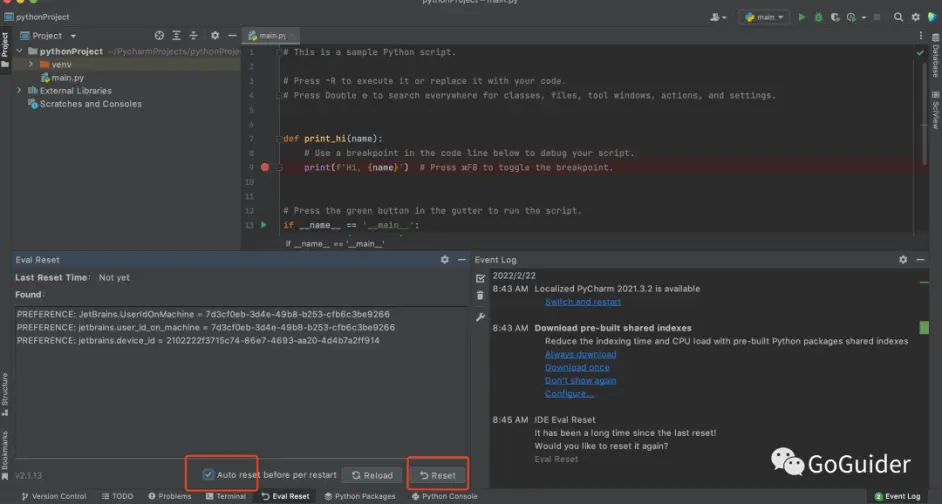Viewport: 942px width, 504px height.
Task: Click the Switch and restart link
Action: 583,302
